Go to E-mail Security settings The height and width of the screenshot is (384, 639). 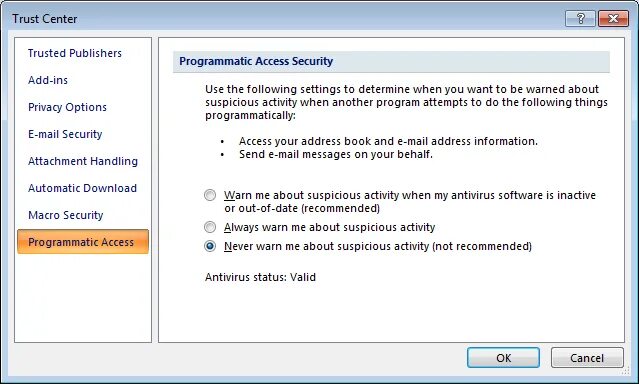coord(65,134)
